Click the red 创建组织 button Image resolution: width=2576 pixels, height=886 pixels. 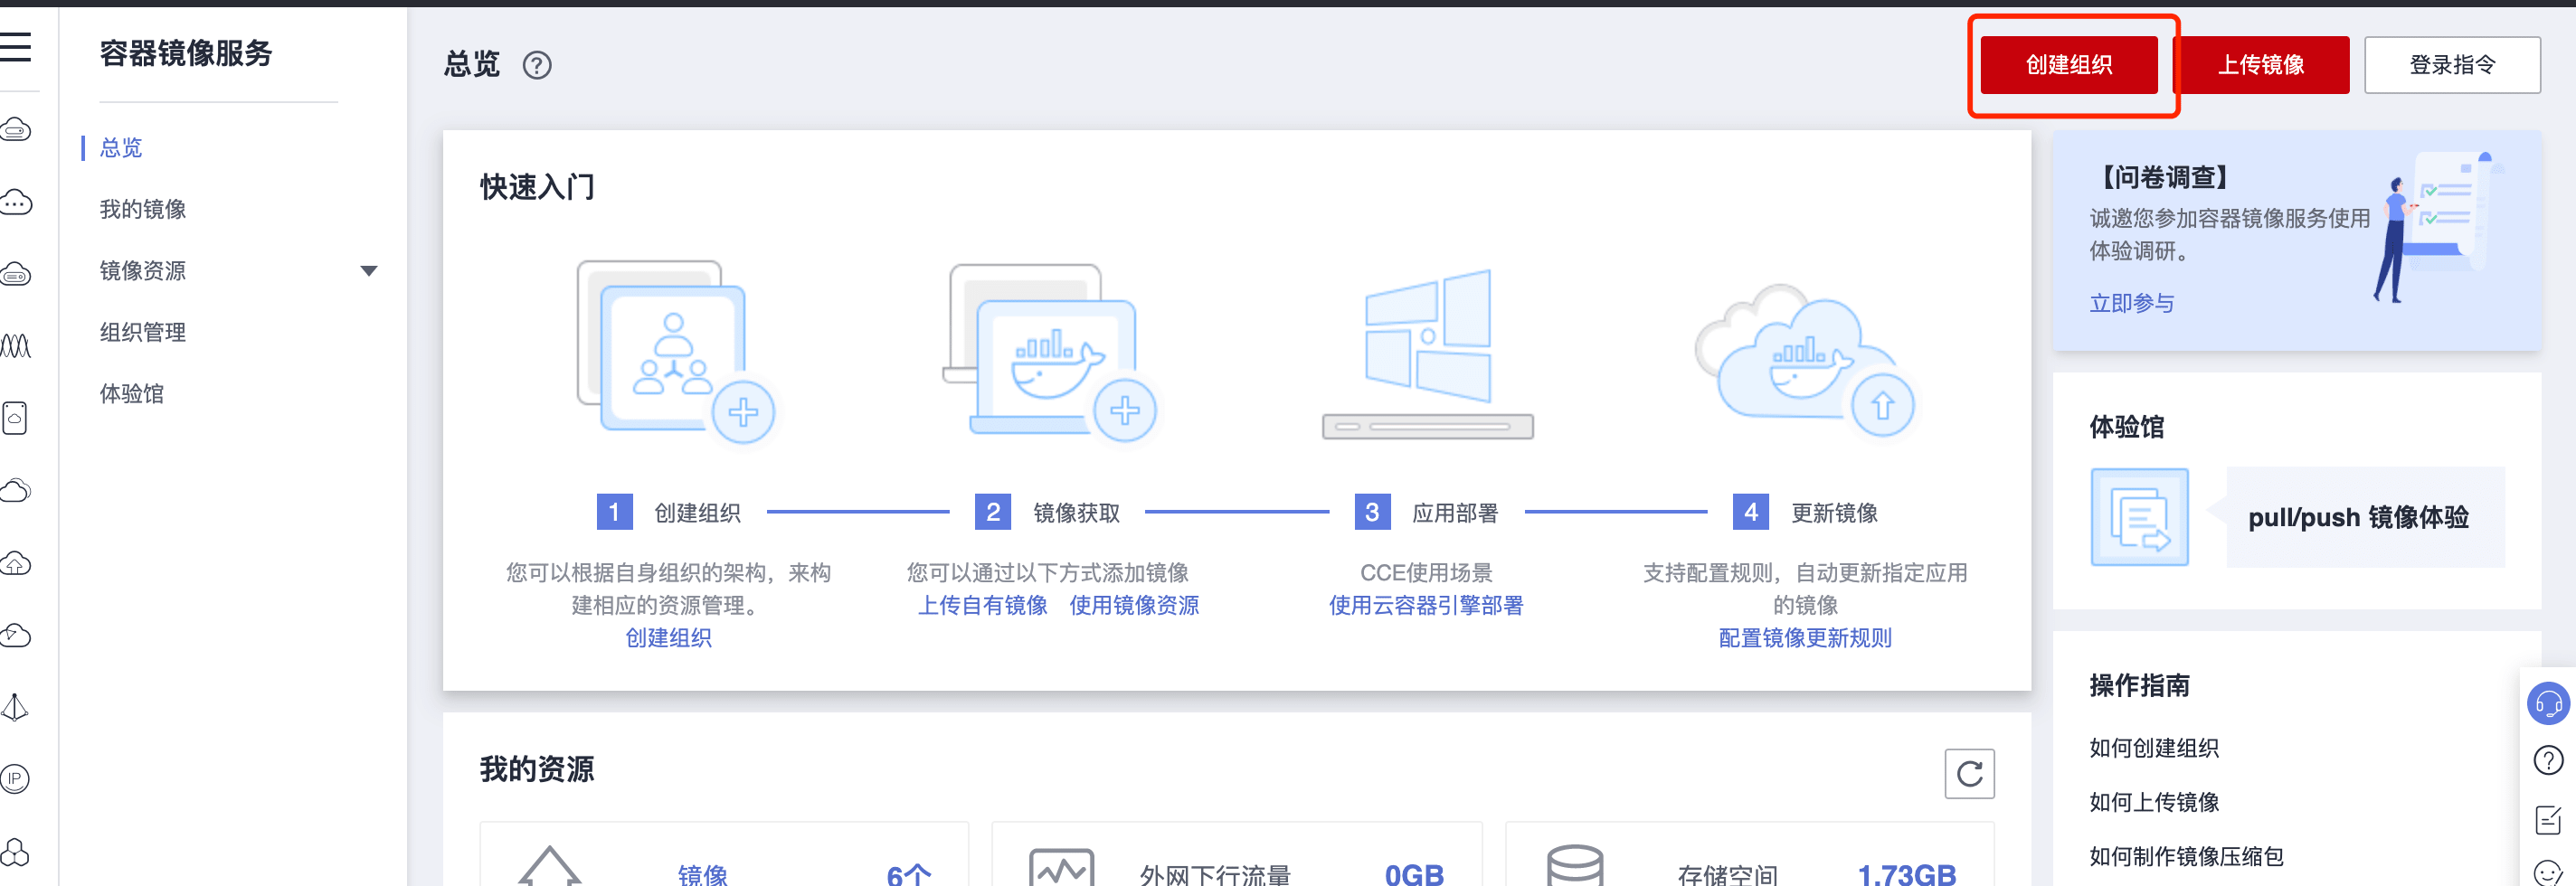tap(2068, 65)
